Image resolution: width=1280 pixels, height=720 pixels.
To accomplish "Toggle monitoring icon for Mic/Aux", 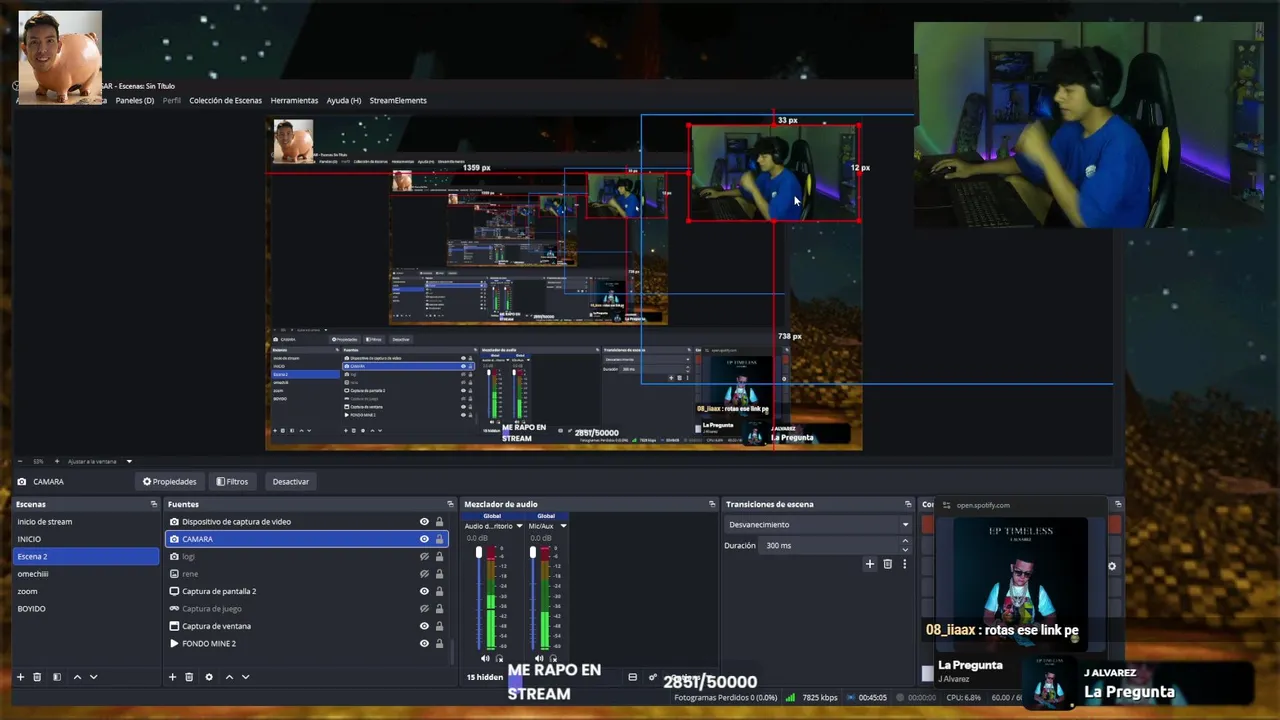I will point(553,658).
